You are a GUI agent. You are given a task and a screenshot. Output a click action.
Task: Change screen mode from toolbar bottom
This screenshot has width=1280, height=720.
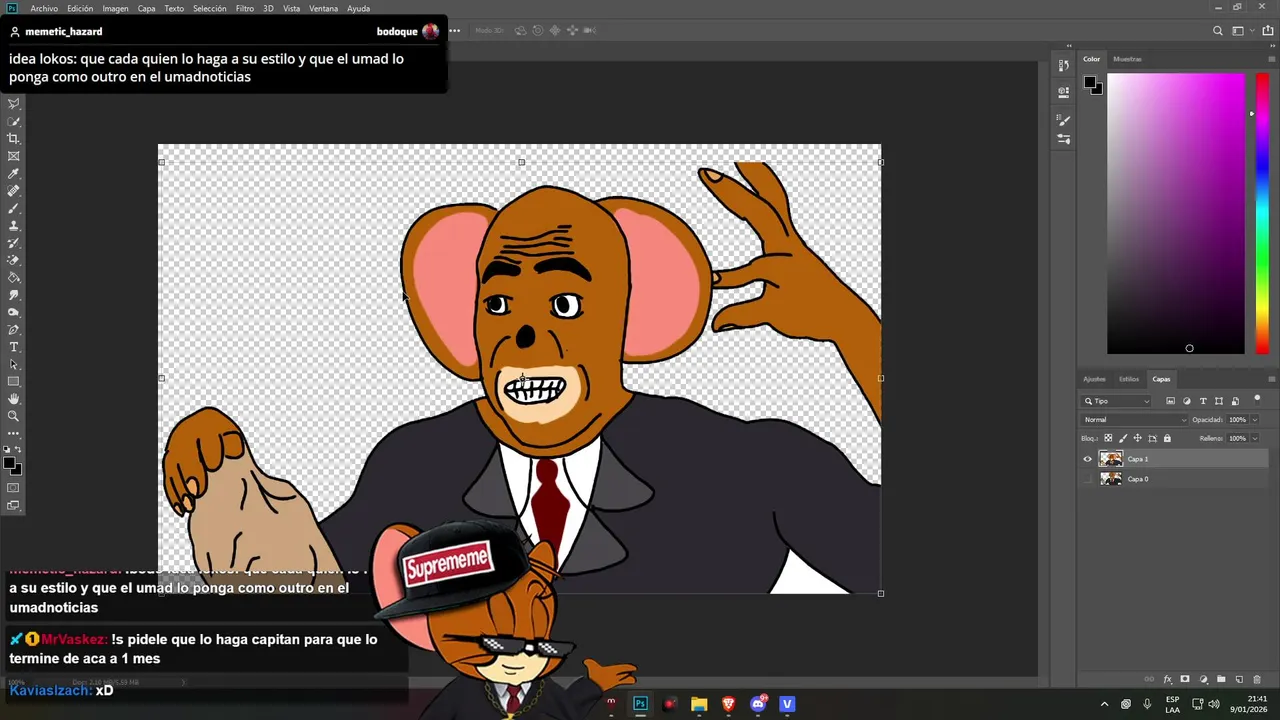pyautogui.click(x=14, y=506)
